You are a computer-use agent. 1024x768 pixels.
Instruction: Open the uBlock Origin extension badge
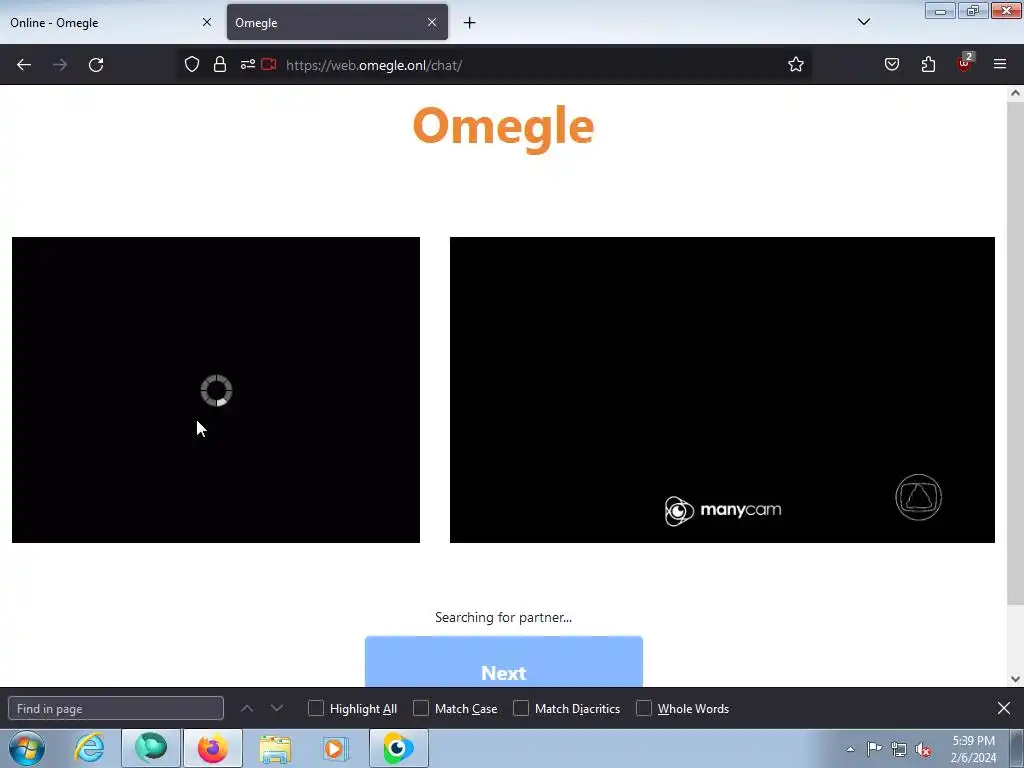[x=965, y=63]
